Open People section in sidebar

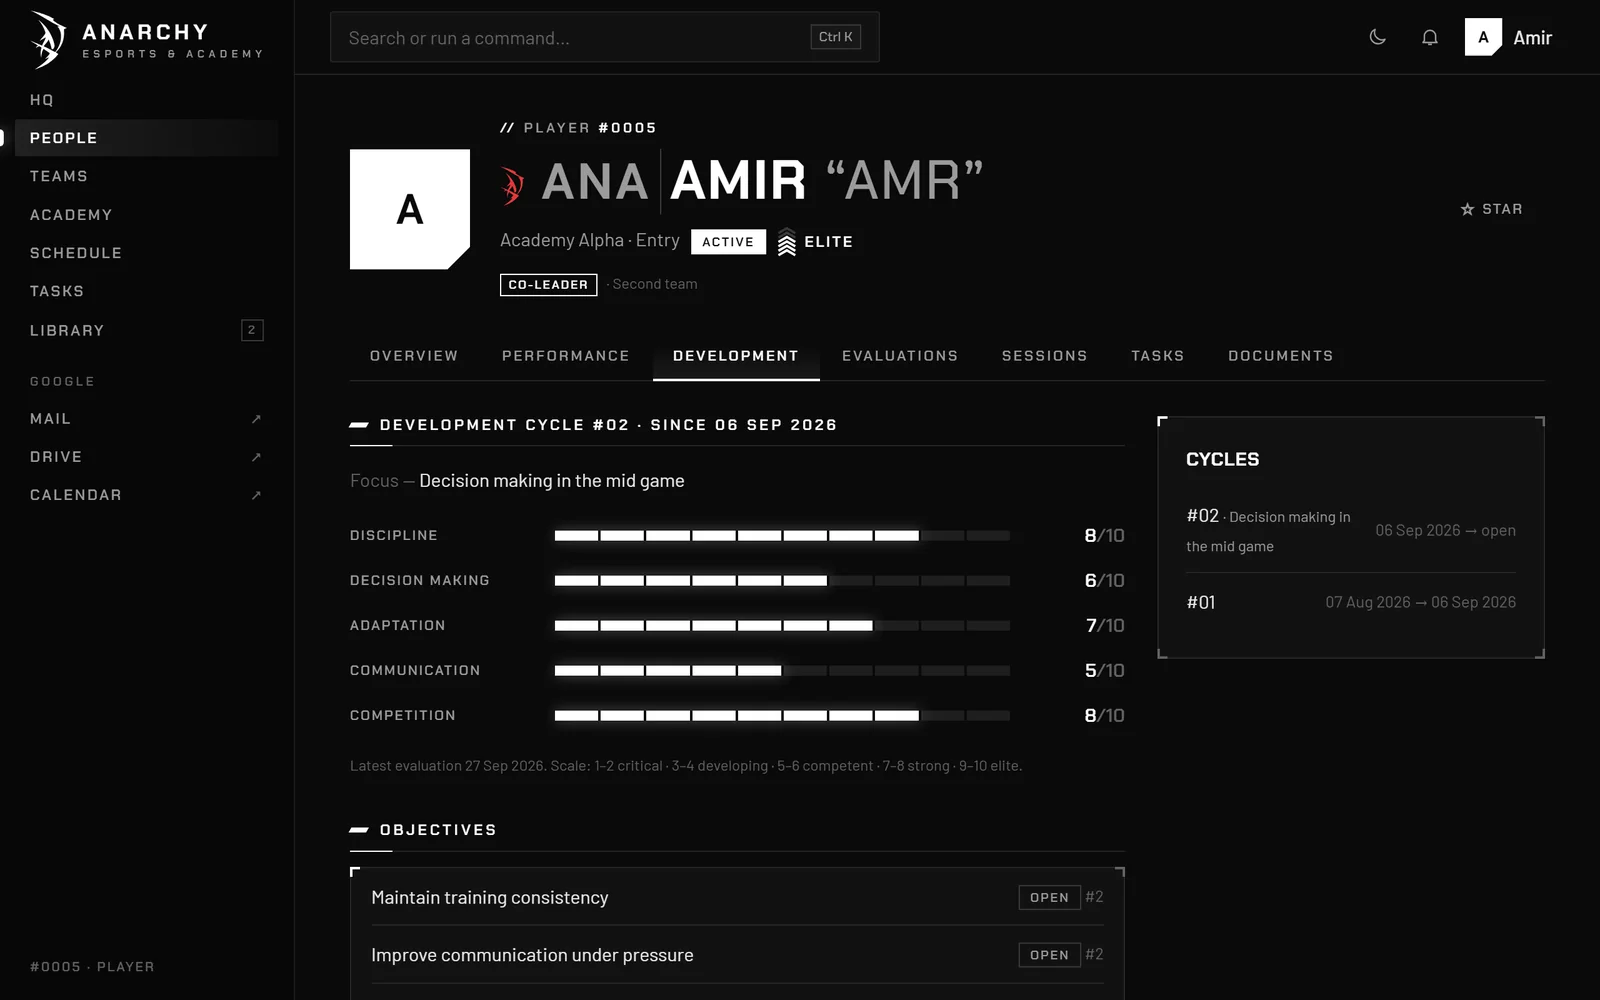[146, 138]
